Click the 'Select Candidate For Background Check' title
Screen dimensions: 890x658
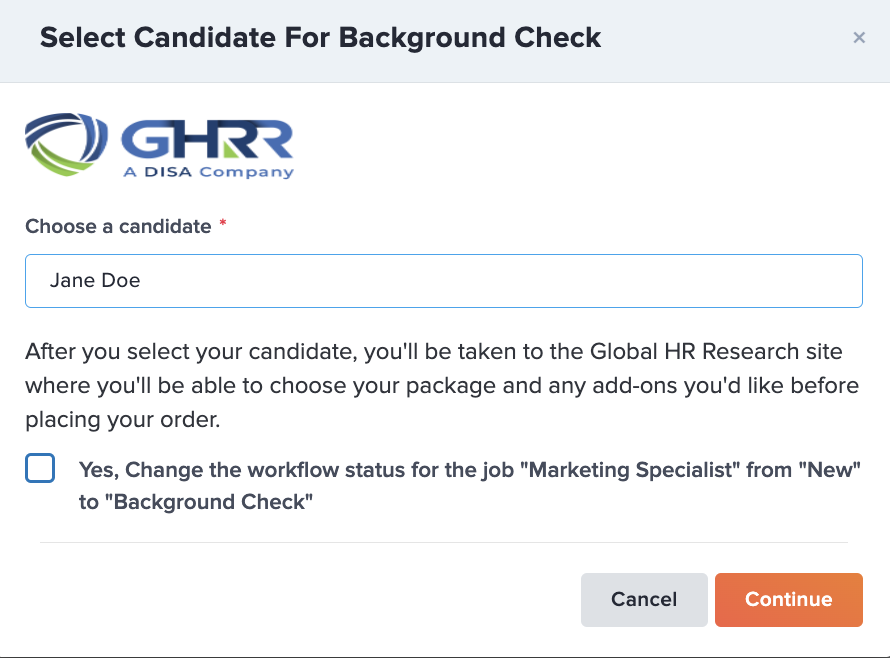click(320, 38)
